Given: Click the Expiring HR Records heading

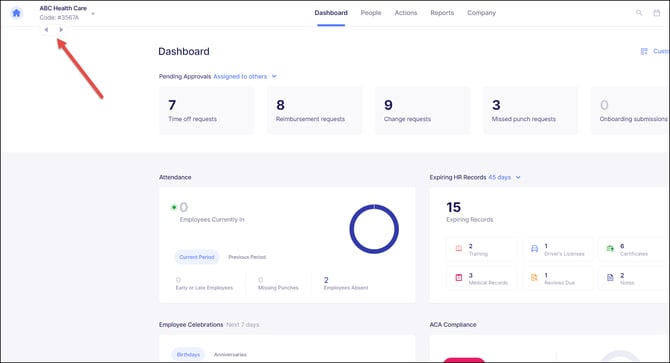Looking at the screenshot, I should [458, 177].
